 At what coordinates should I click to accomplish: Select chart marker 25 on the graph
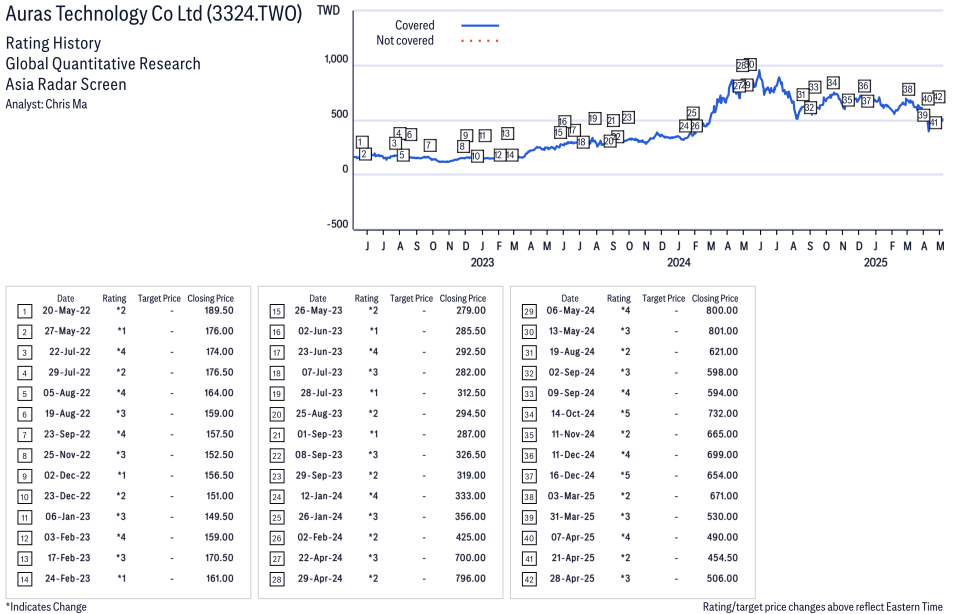pyautogui.click(x=692, y=113)
